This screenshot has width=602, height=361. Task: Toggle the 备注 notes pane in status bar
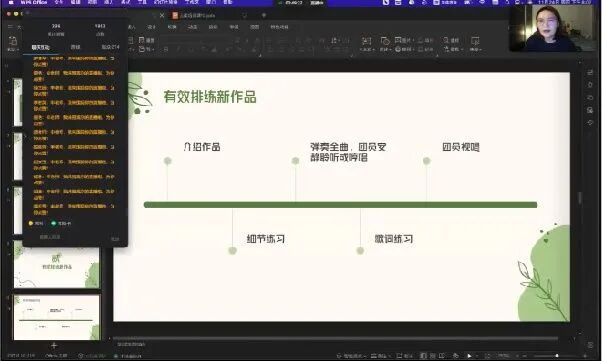(x=380, y=356)
